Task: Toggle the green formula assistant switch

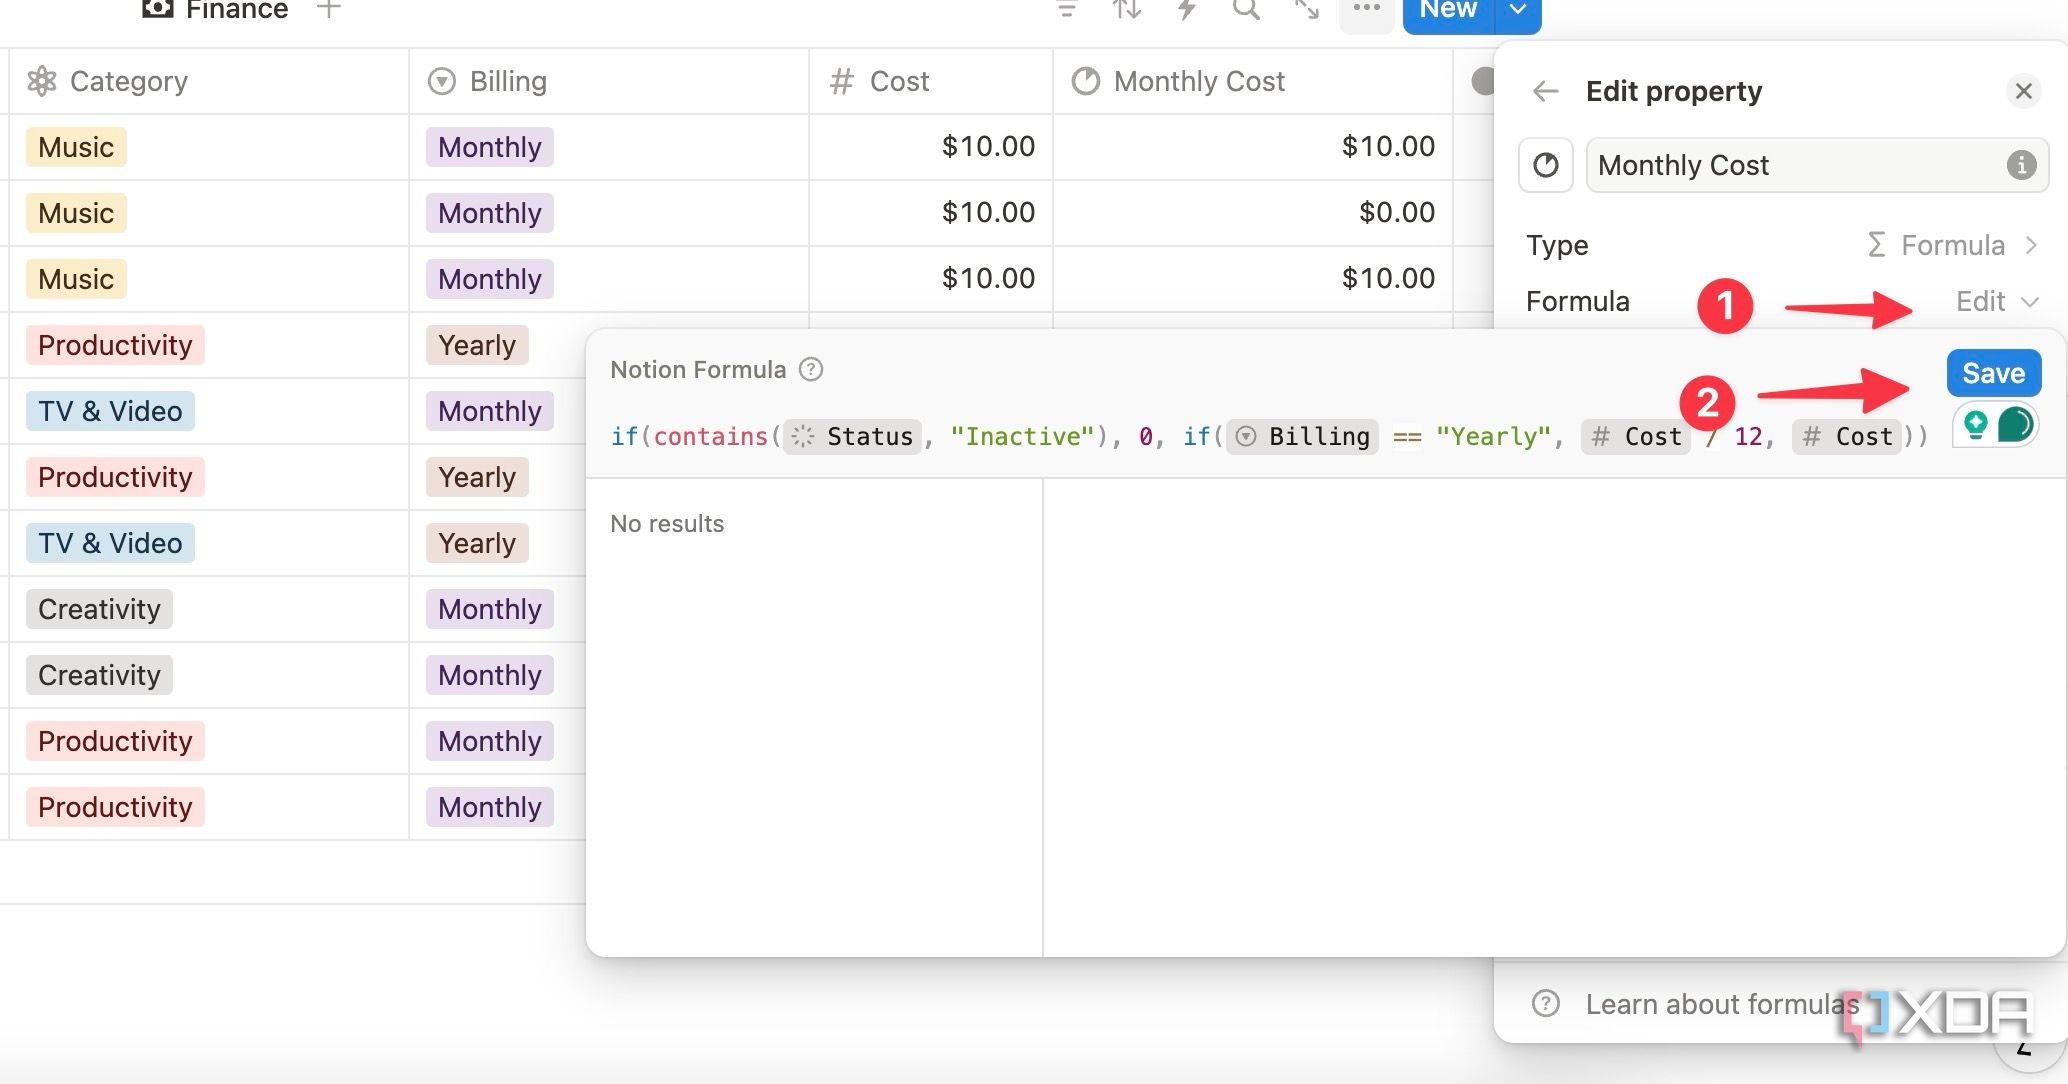Action: point(2015,424)
